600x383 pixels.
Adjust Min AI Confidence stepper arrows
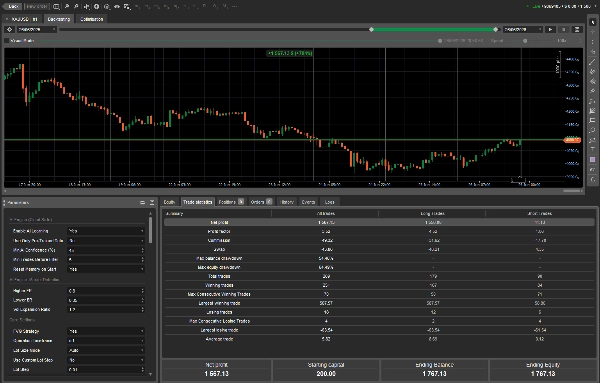pyautogui.click(x=142, y=250)
